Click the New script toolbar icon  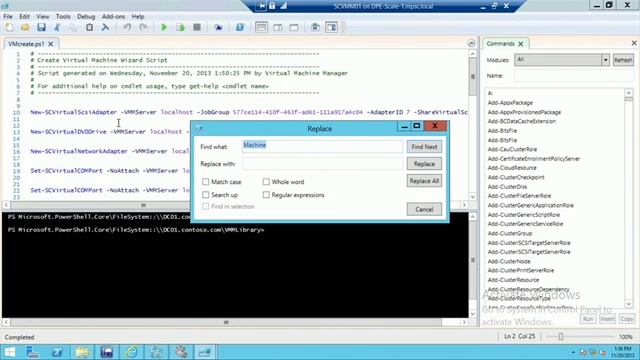pyautogui.click(x=9, y=27)
